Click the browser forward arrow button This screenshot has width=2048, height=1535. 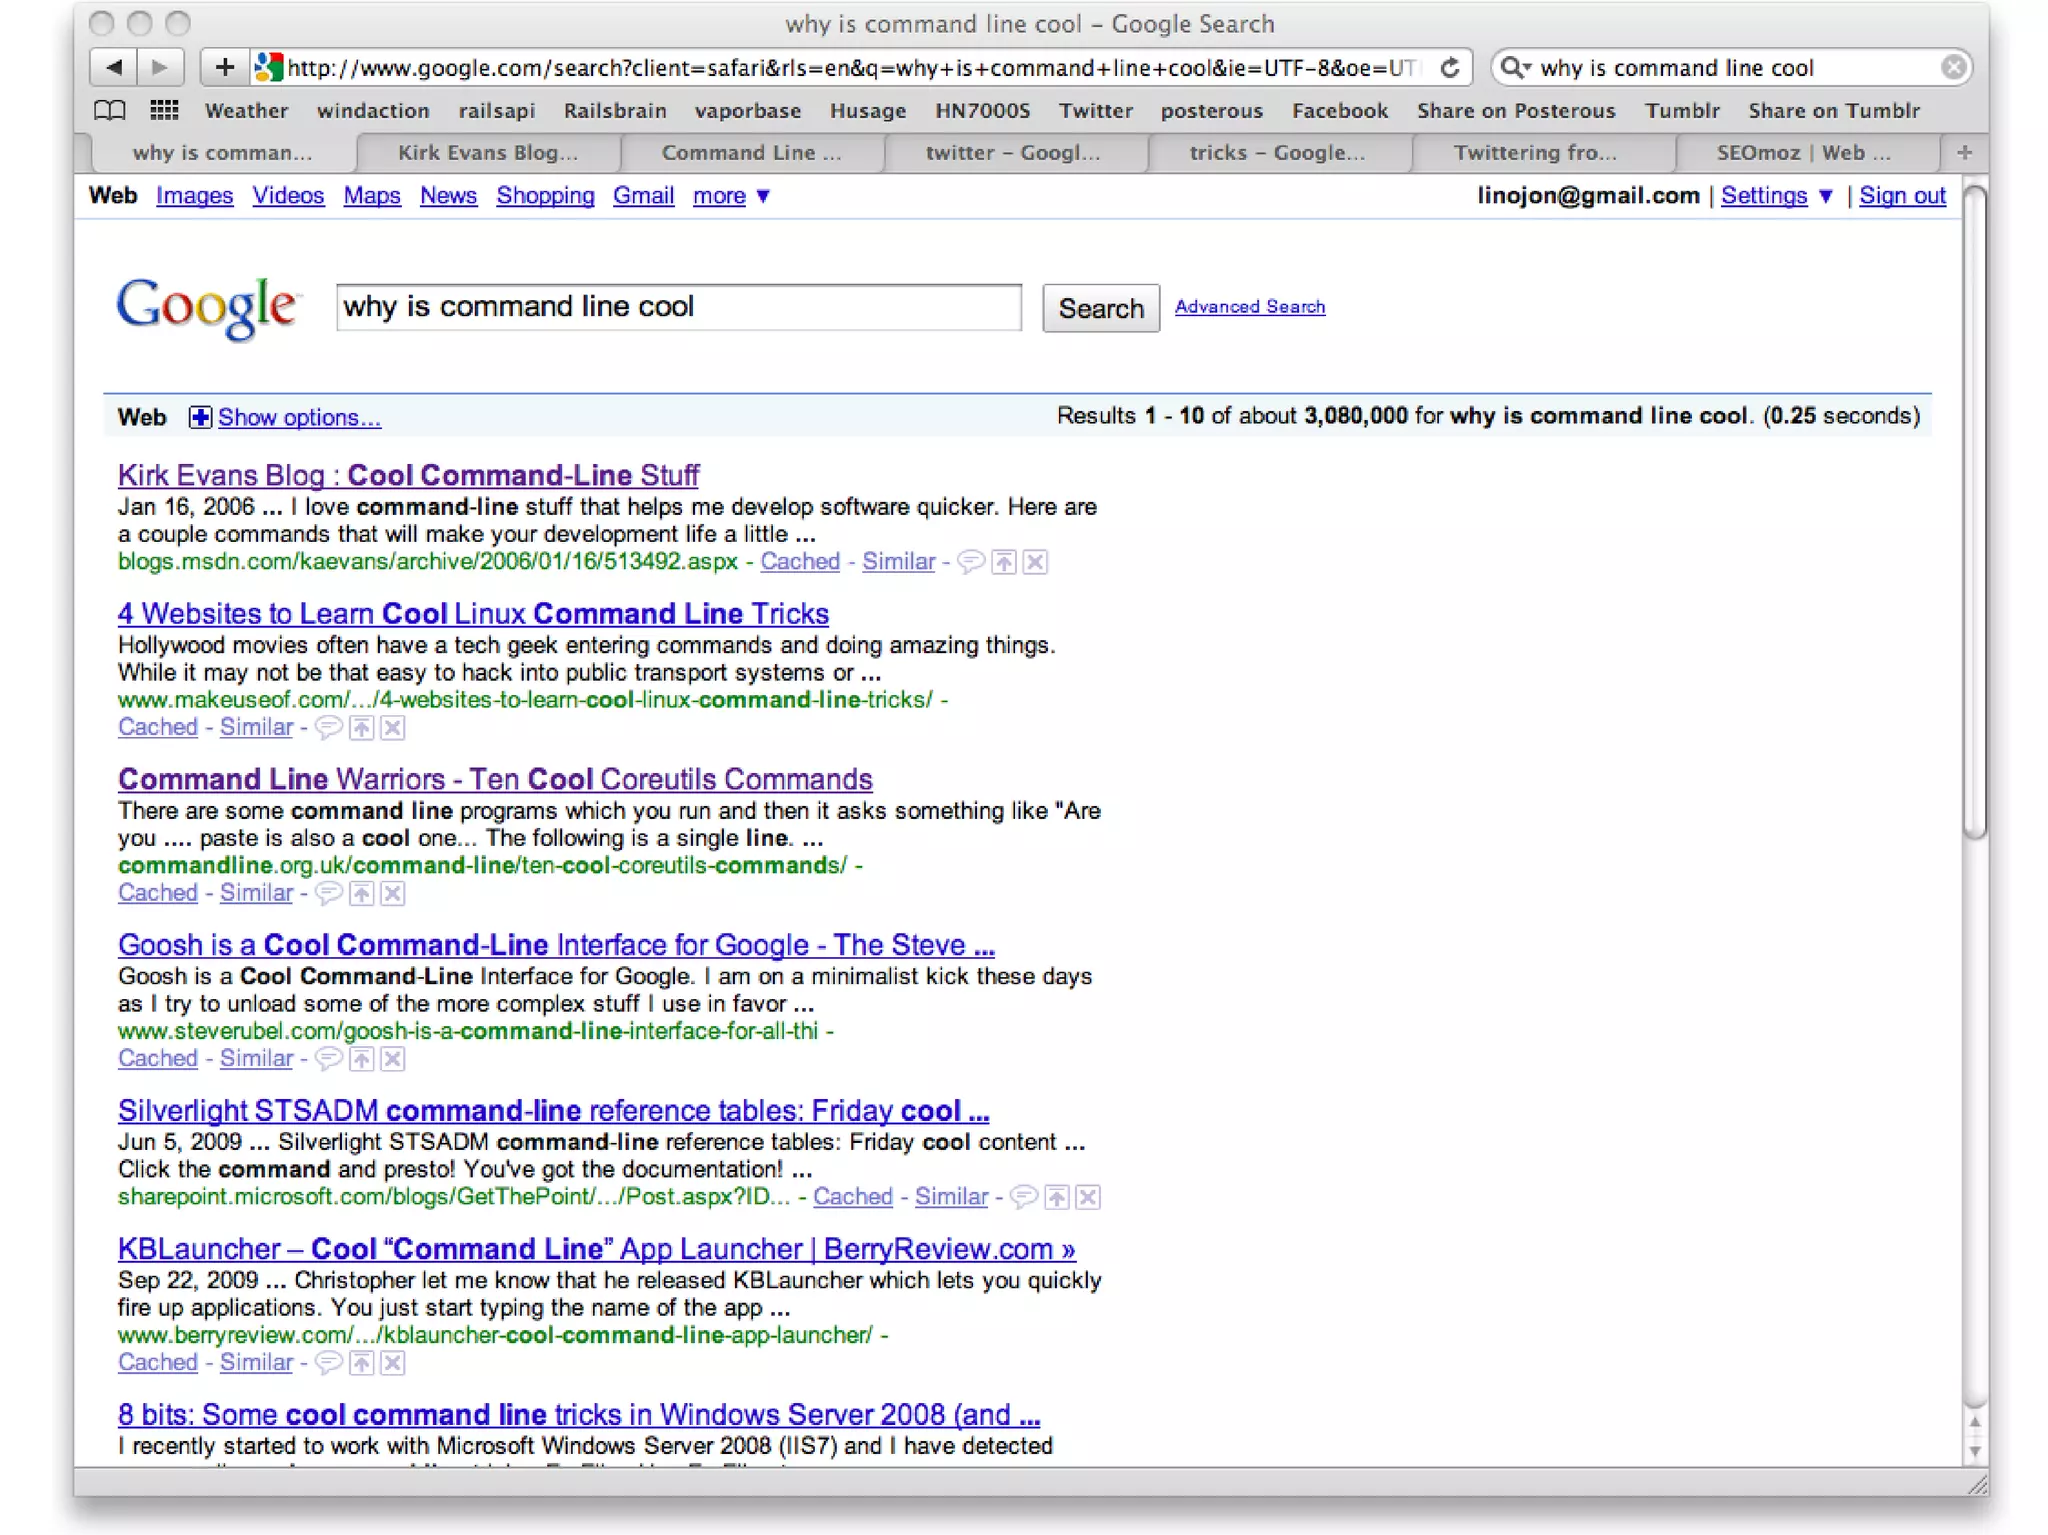[x=160, y=67]
